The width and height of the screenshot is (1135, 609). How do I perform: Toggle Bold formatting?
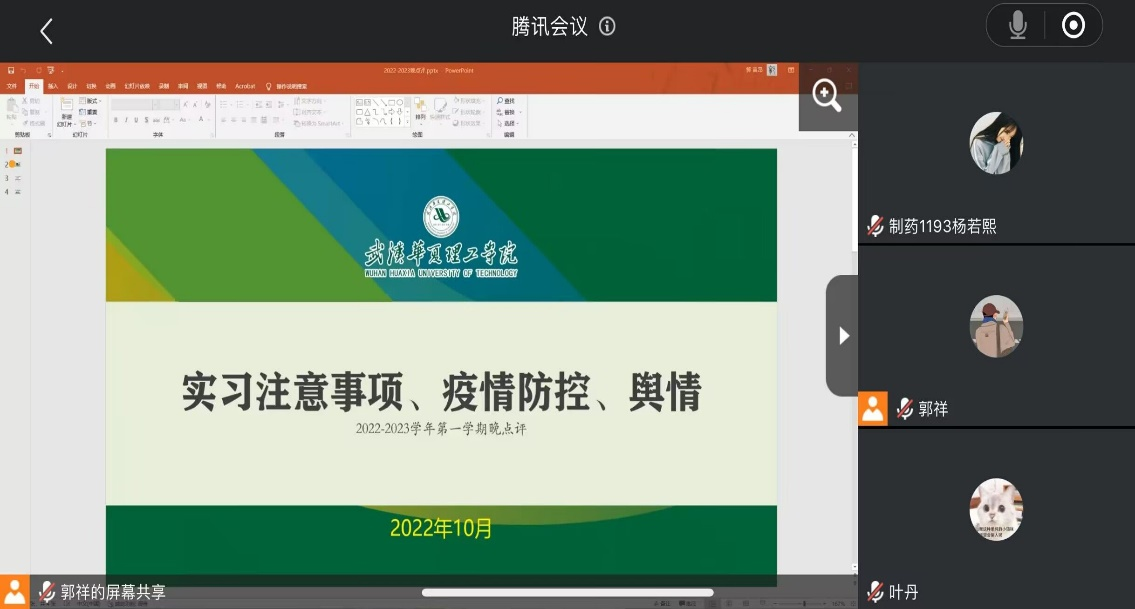[116, 120]
